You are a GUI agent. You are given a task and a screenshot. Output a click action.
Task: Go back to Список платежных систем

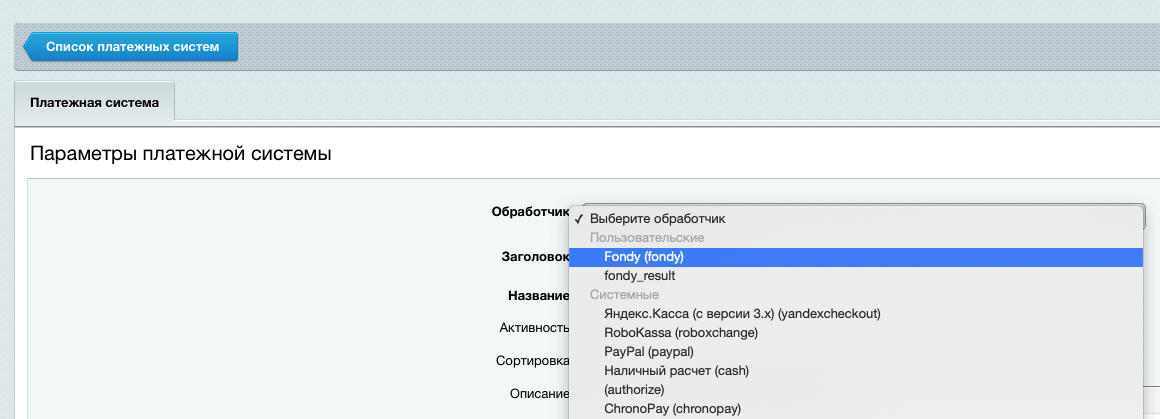pos(132,47)
